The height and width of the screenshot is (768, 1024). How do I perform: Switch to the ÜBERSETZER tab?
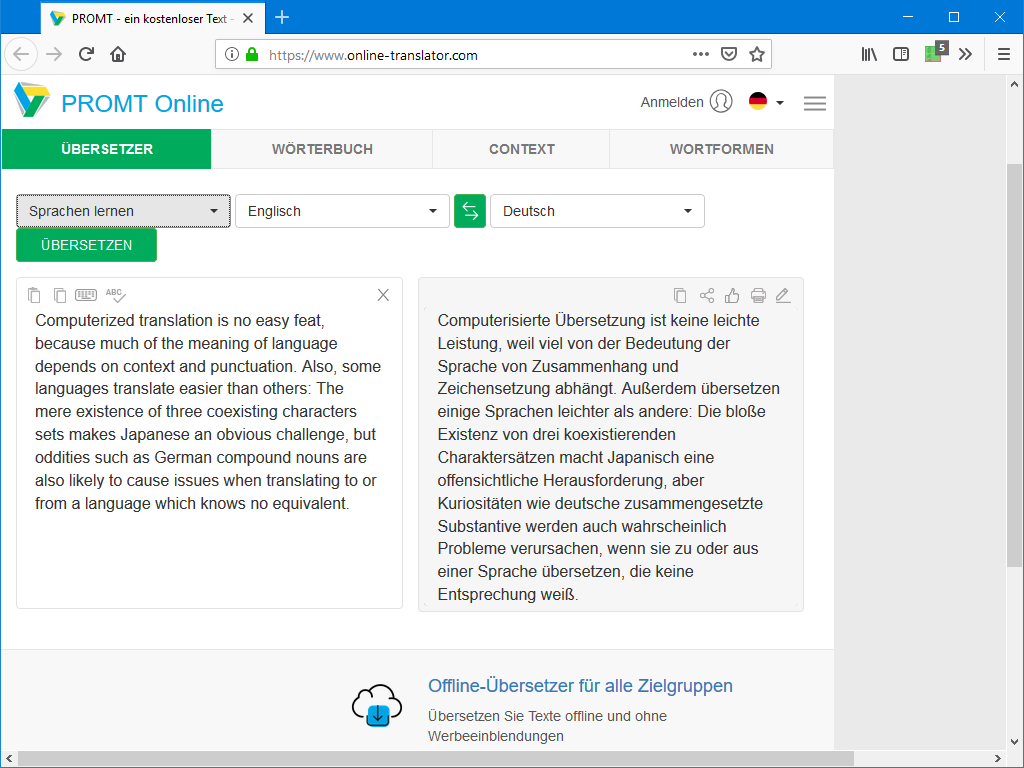(x=106, y=149)
